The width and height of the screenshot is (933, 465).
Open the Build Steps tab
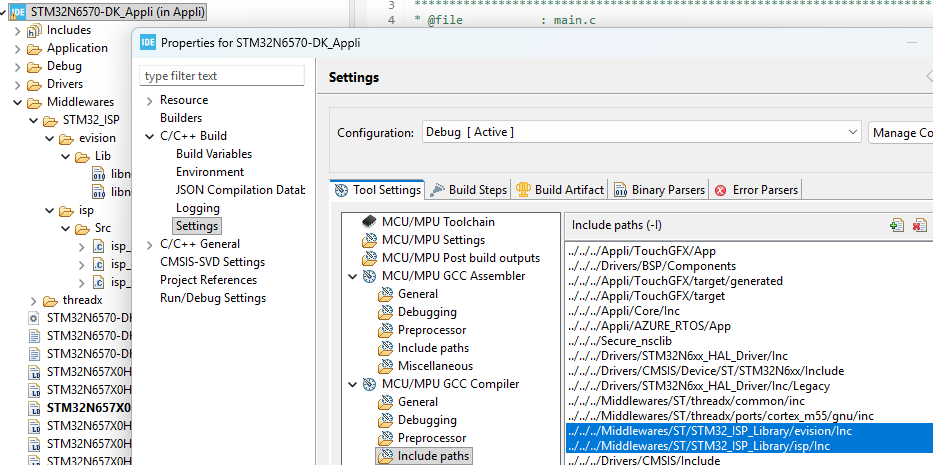click(469, 189)
